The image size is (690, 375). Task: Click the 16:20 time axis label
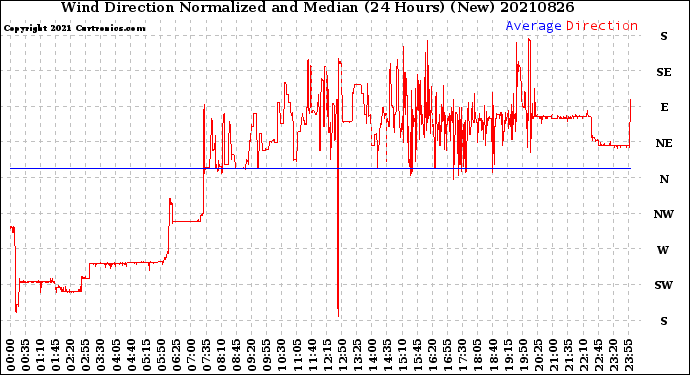[x=432, y=355]
